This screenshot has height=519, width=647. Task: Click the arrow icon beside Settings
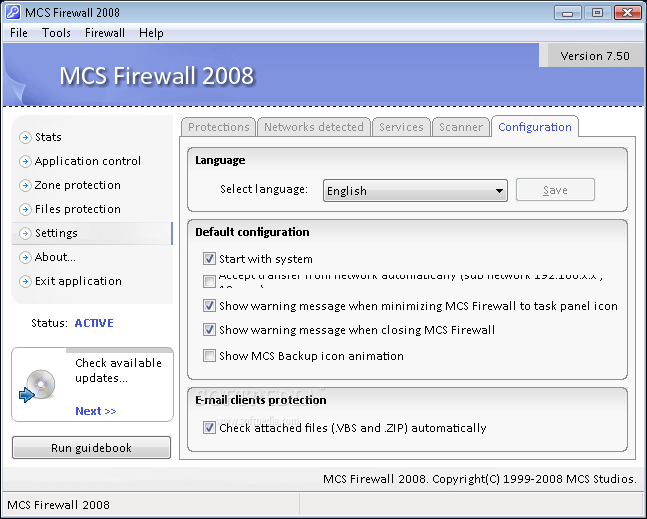(25, 233)
